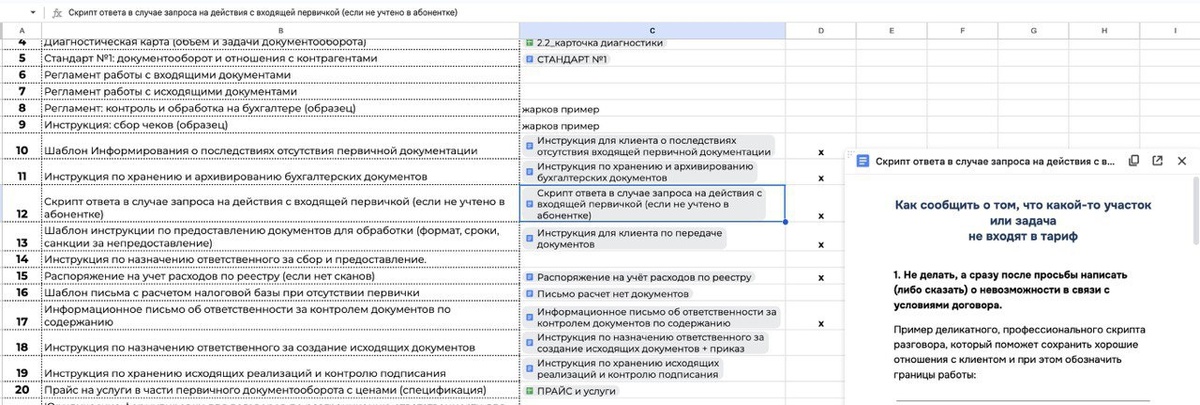The image size is (1200, 405).
Task: Open chip 'Письмо расчет нет документов'
Action: [x=609, y=294]
